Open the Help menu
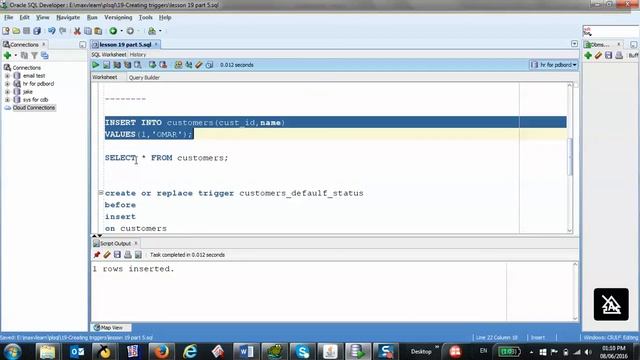The height and width of the screenshot is (360, 640). tap(165, 18)
